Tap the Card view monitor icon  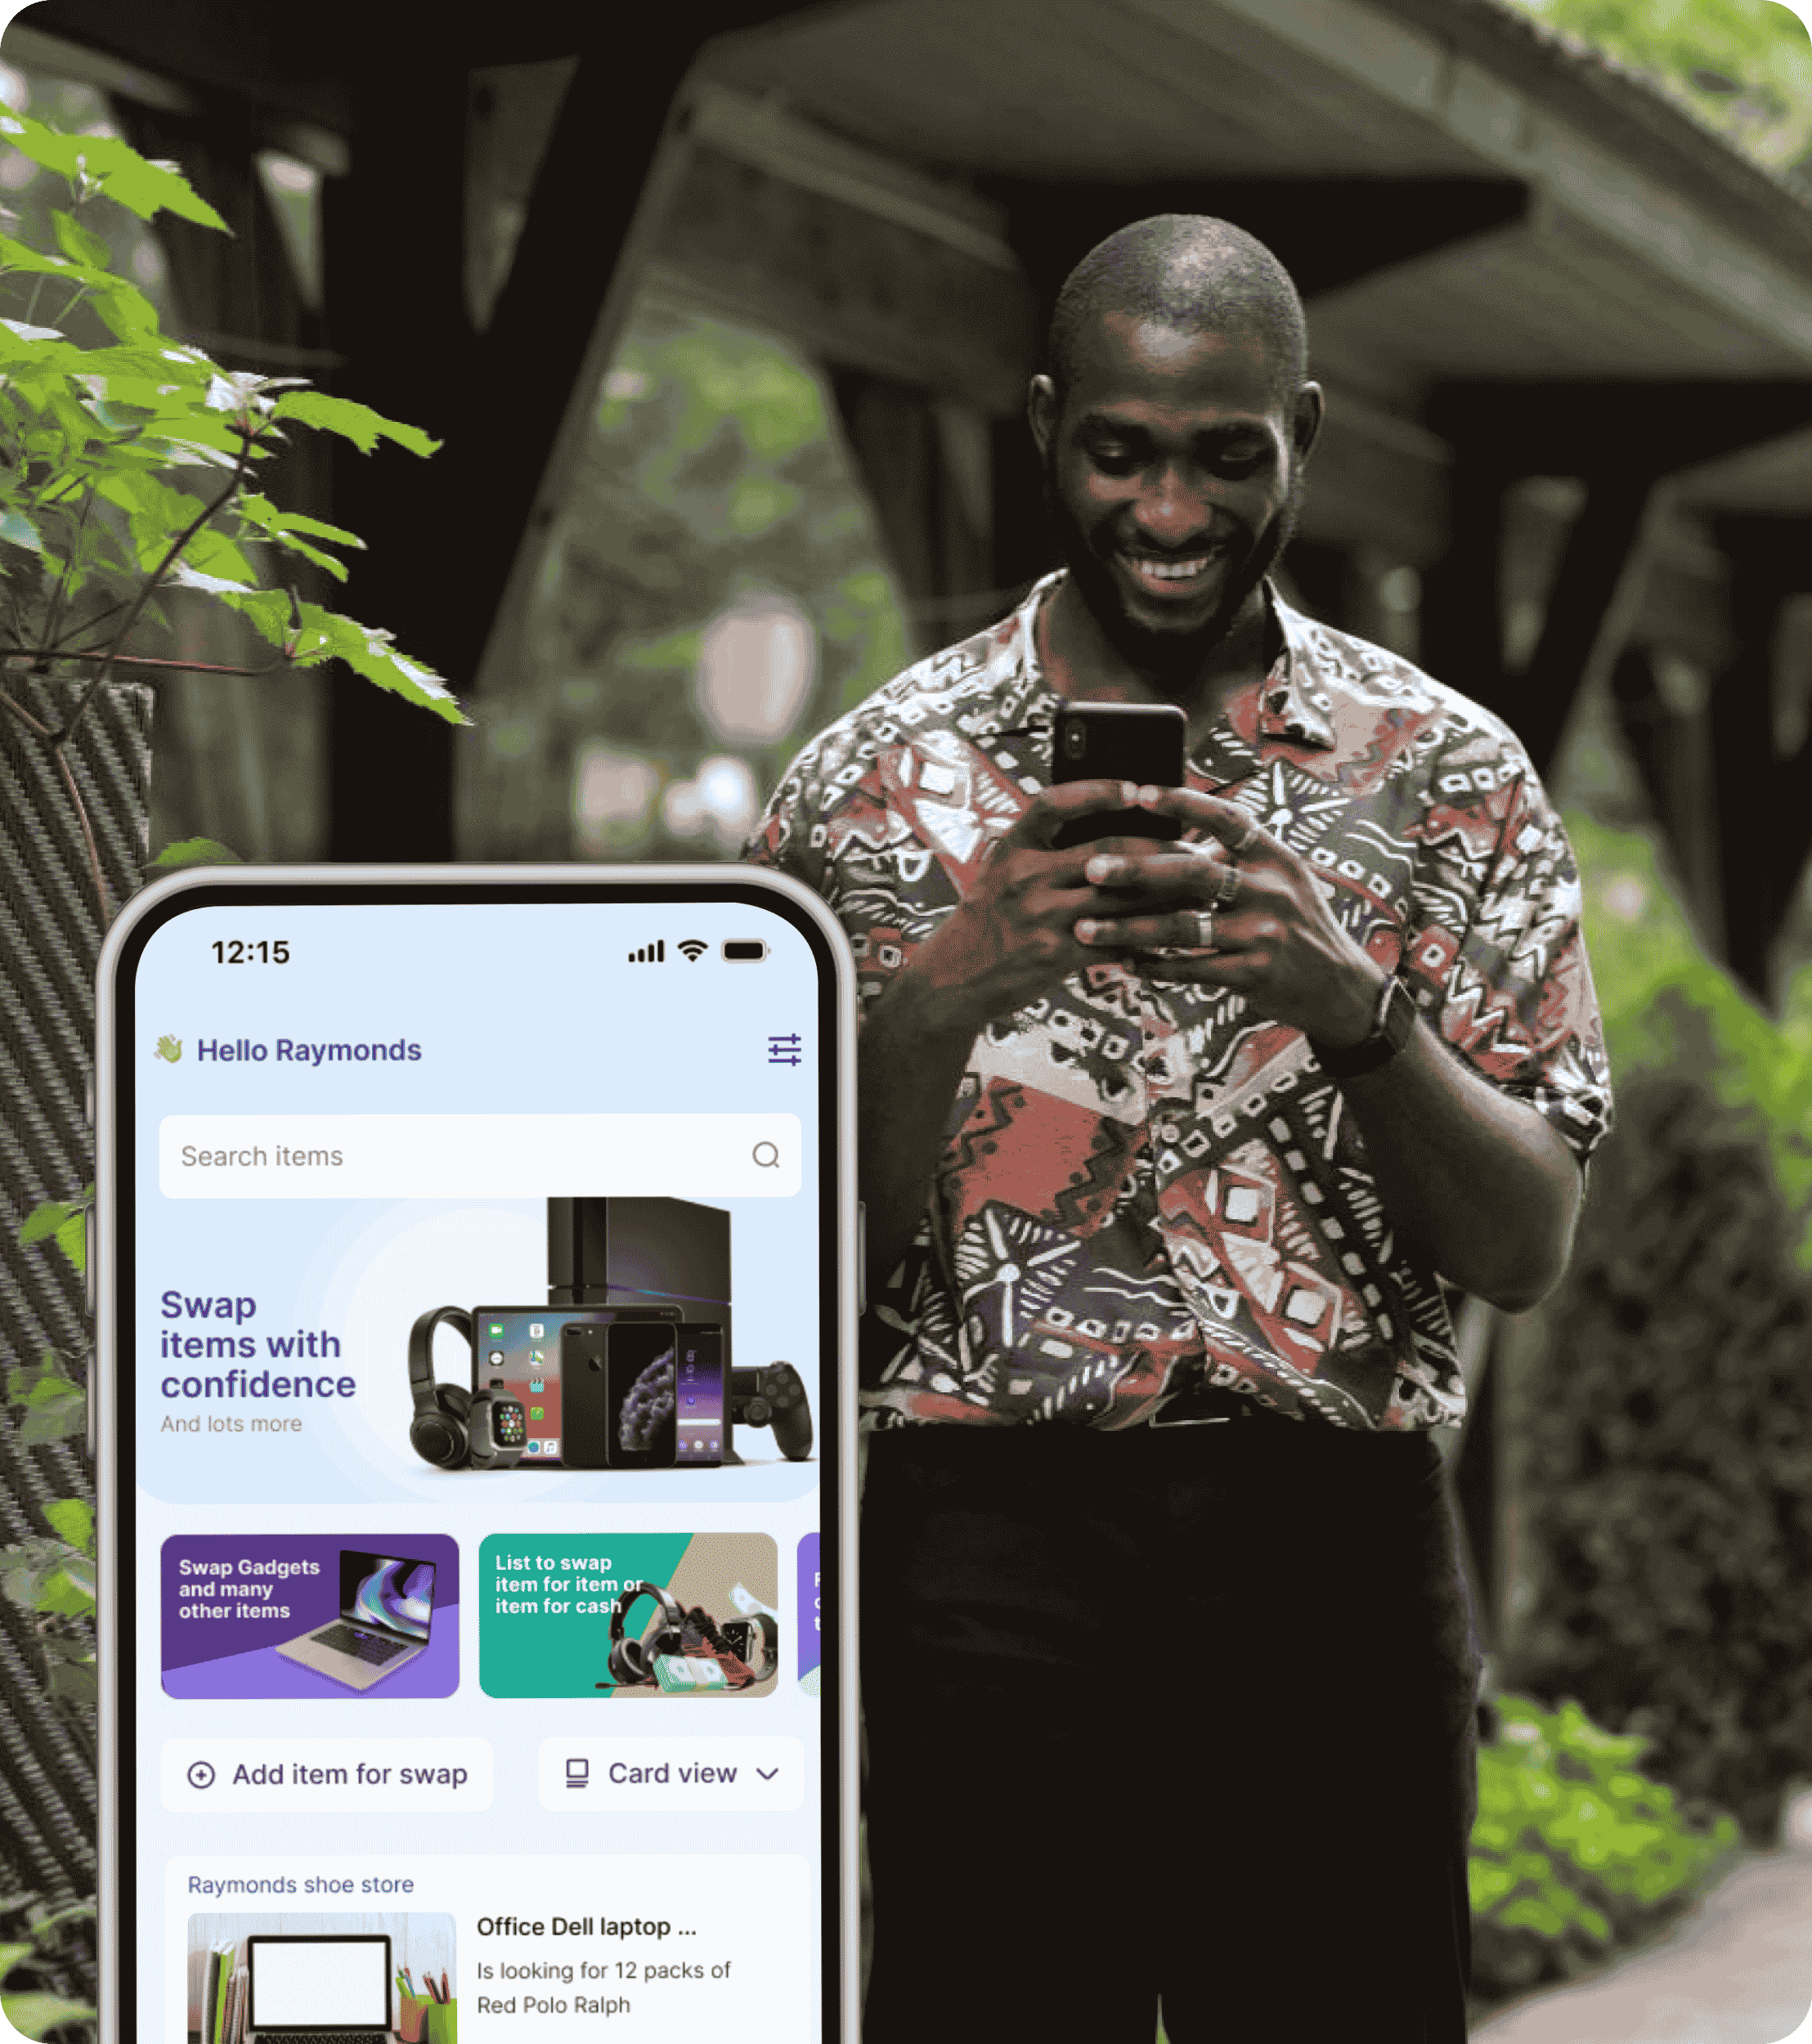563,1771
